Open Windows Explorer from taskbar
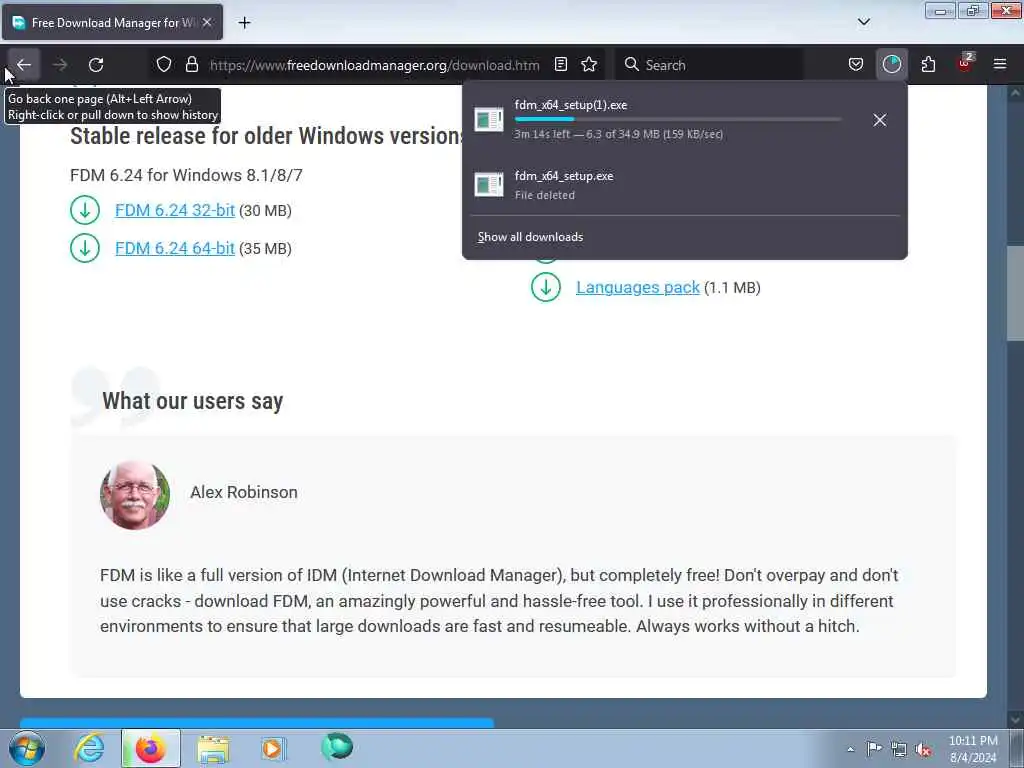This screenshot has width=1024, height=768. coord(213,749)
